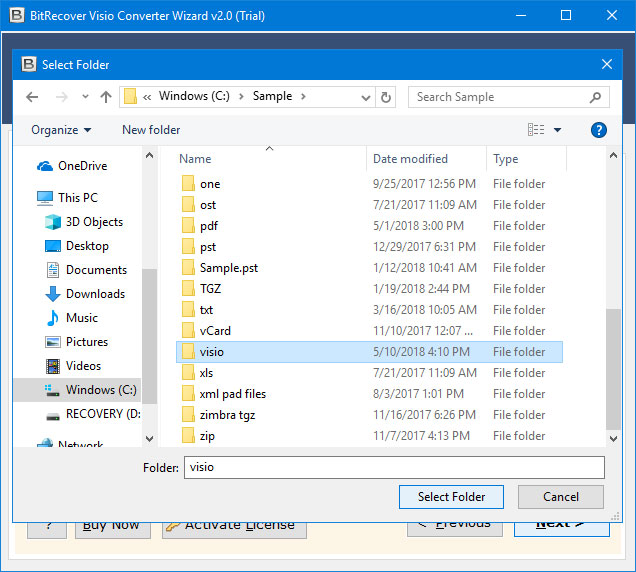Click the search magnifier icon
This screenshot has height=572, width=636.
click(x=595, y=97)
